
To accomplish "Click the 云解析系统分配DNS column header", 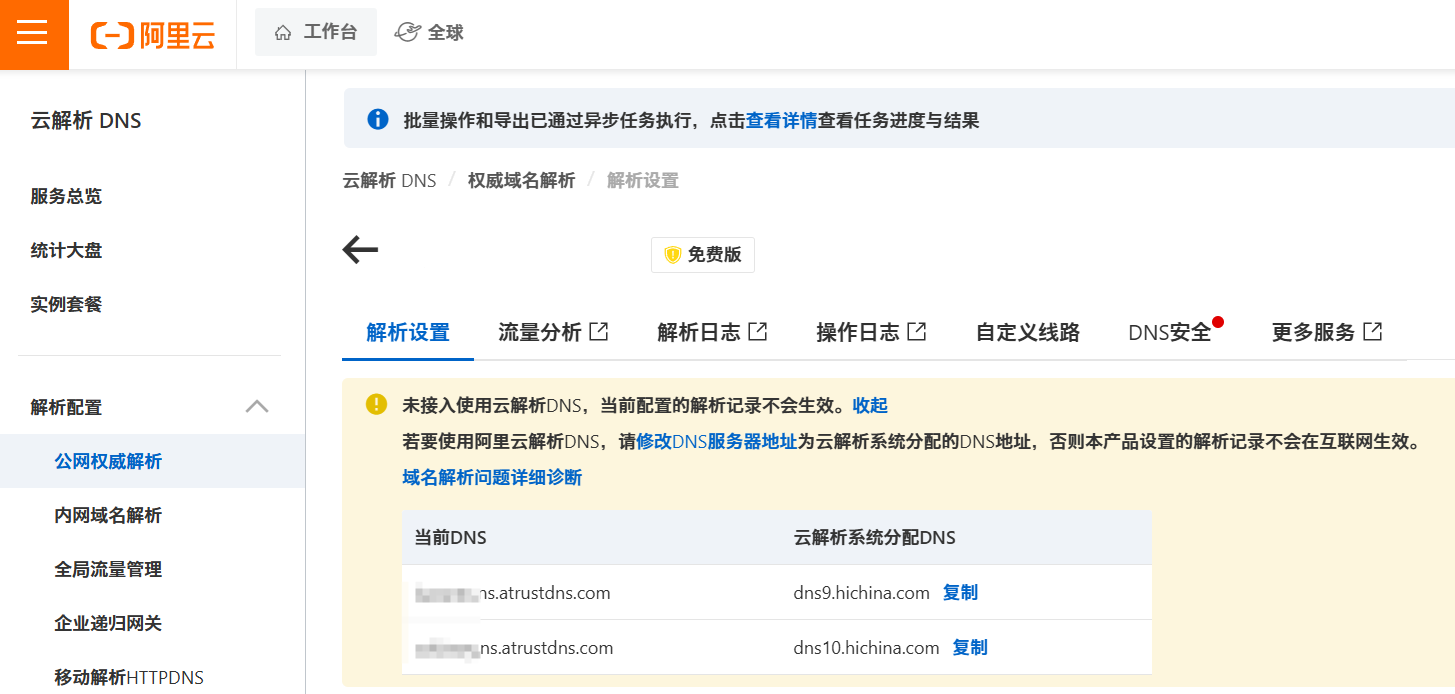I will click(875, 537).
